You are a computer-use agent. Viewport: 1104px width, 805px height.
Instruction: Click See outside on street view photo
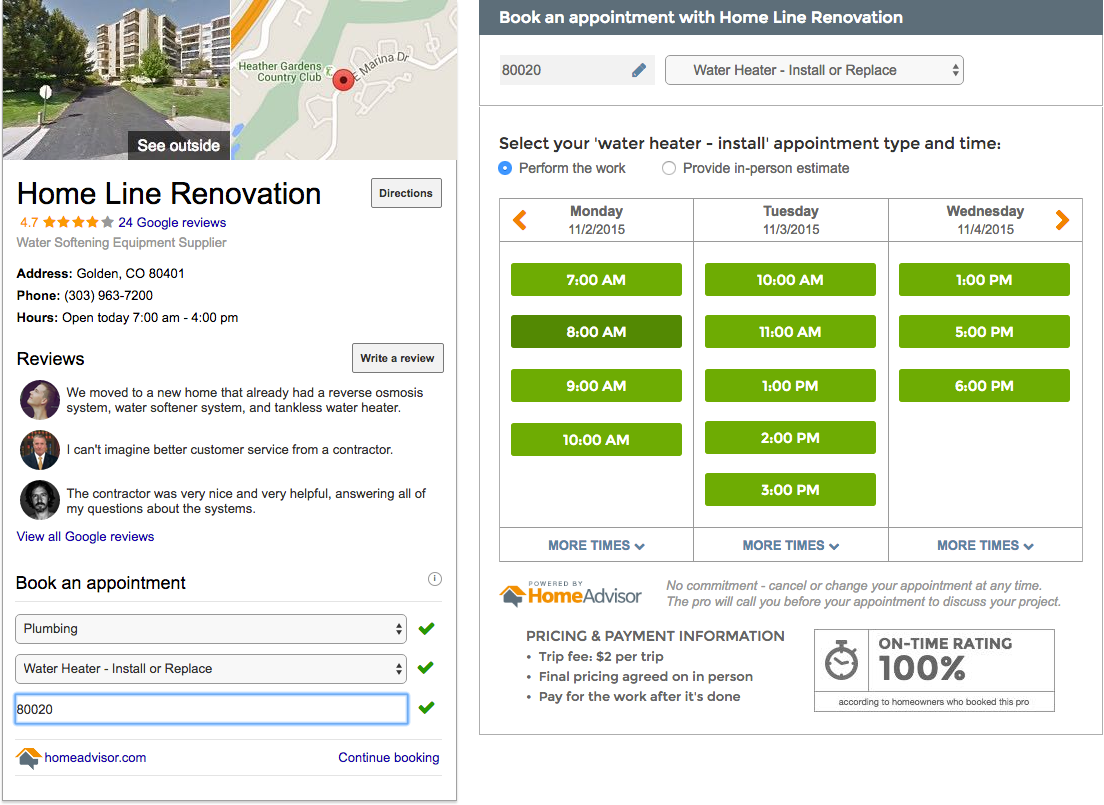[x=178, y=145]
